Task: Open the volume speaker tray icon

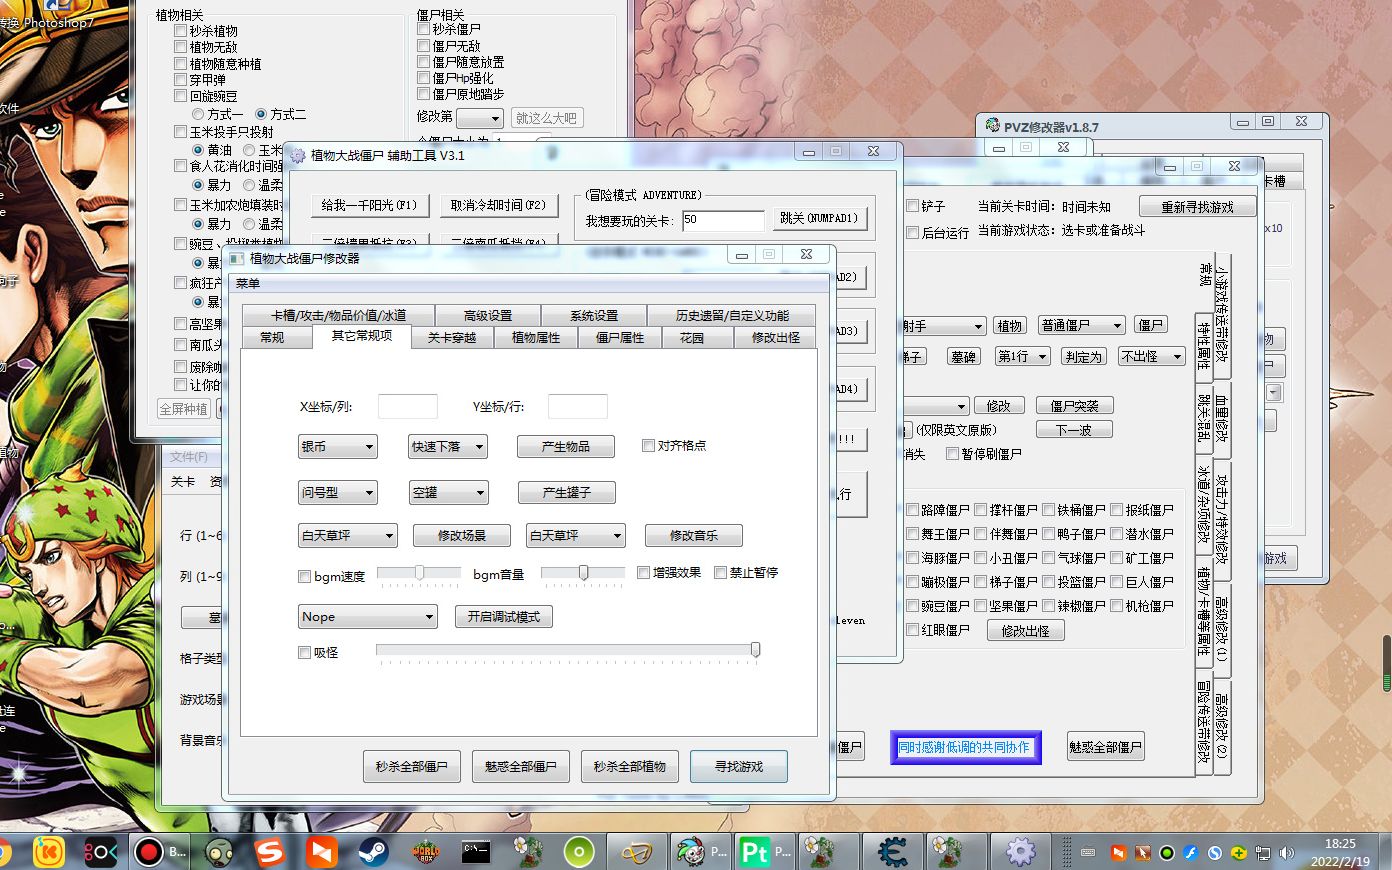Action: pyautogui.click(x=1286, y=853)
